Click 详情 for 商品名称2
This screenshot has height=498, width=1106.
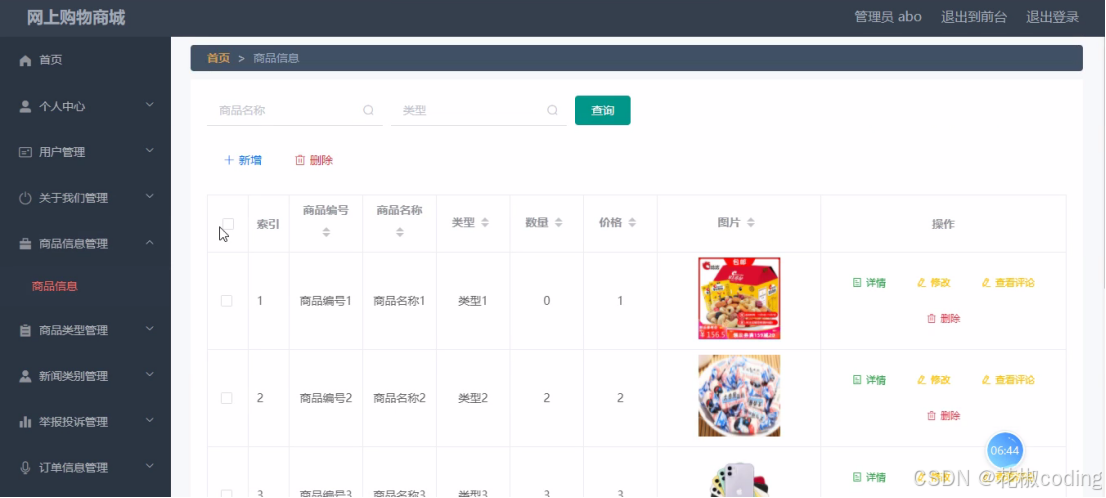869,380
